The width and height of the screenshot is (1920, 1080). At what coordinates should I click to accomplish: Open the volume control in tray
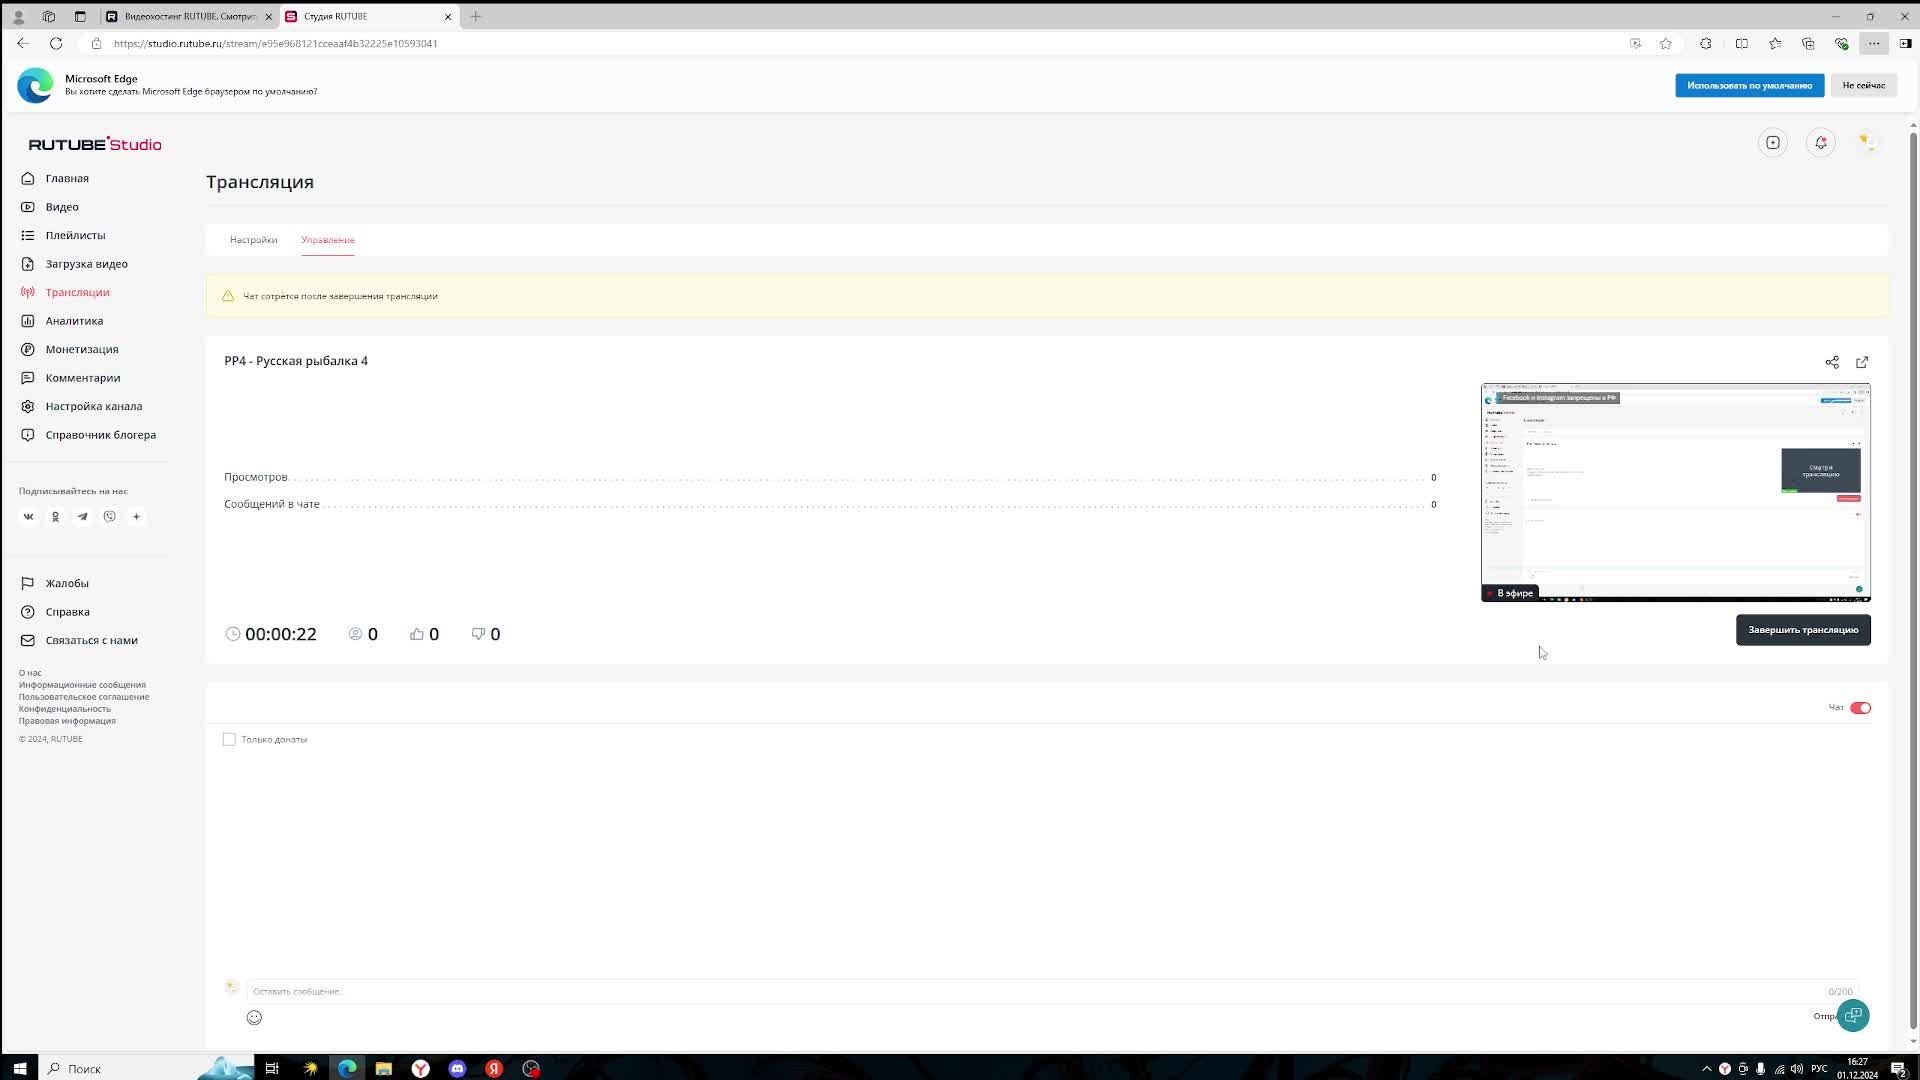pos(1797,1069)
